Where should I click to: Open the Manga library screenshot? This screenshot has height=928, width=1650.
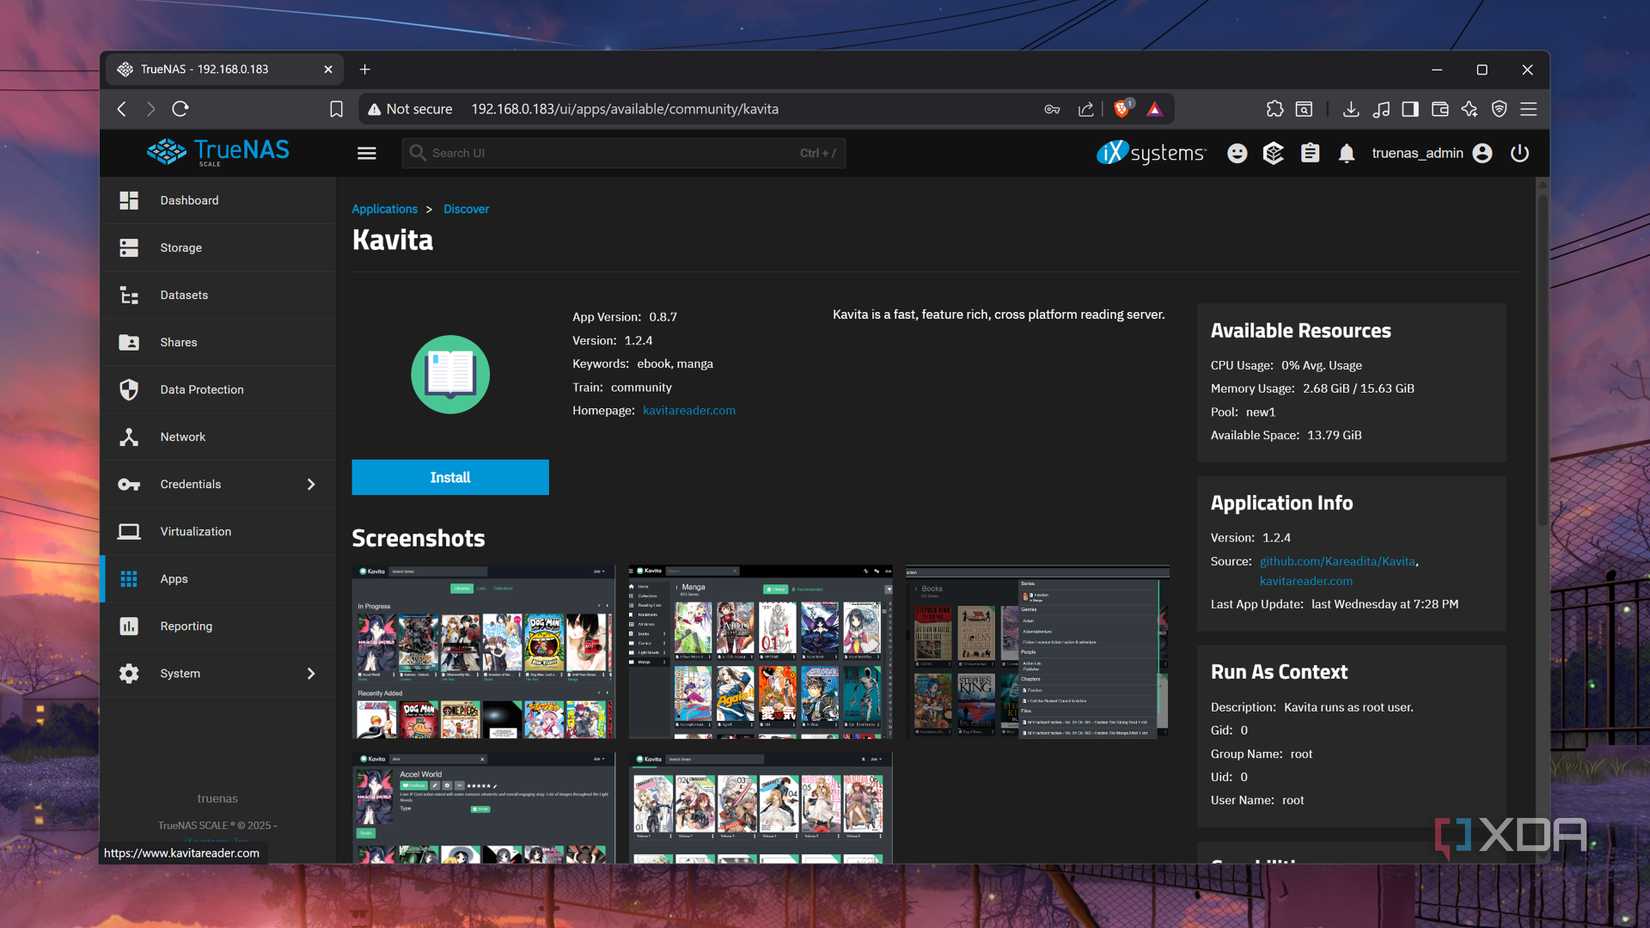pos(760,652)
